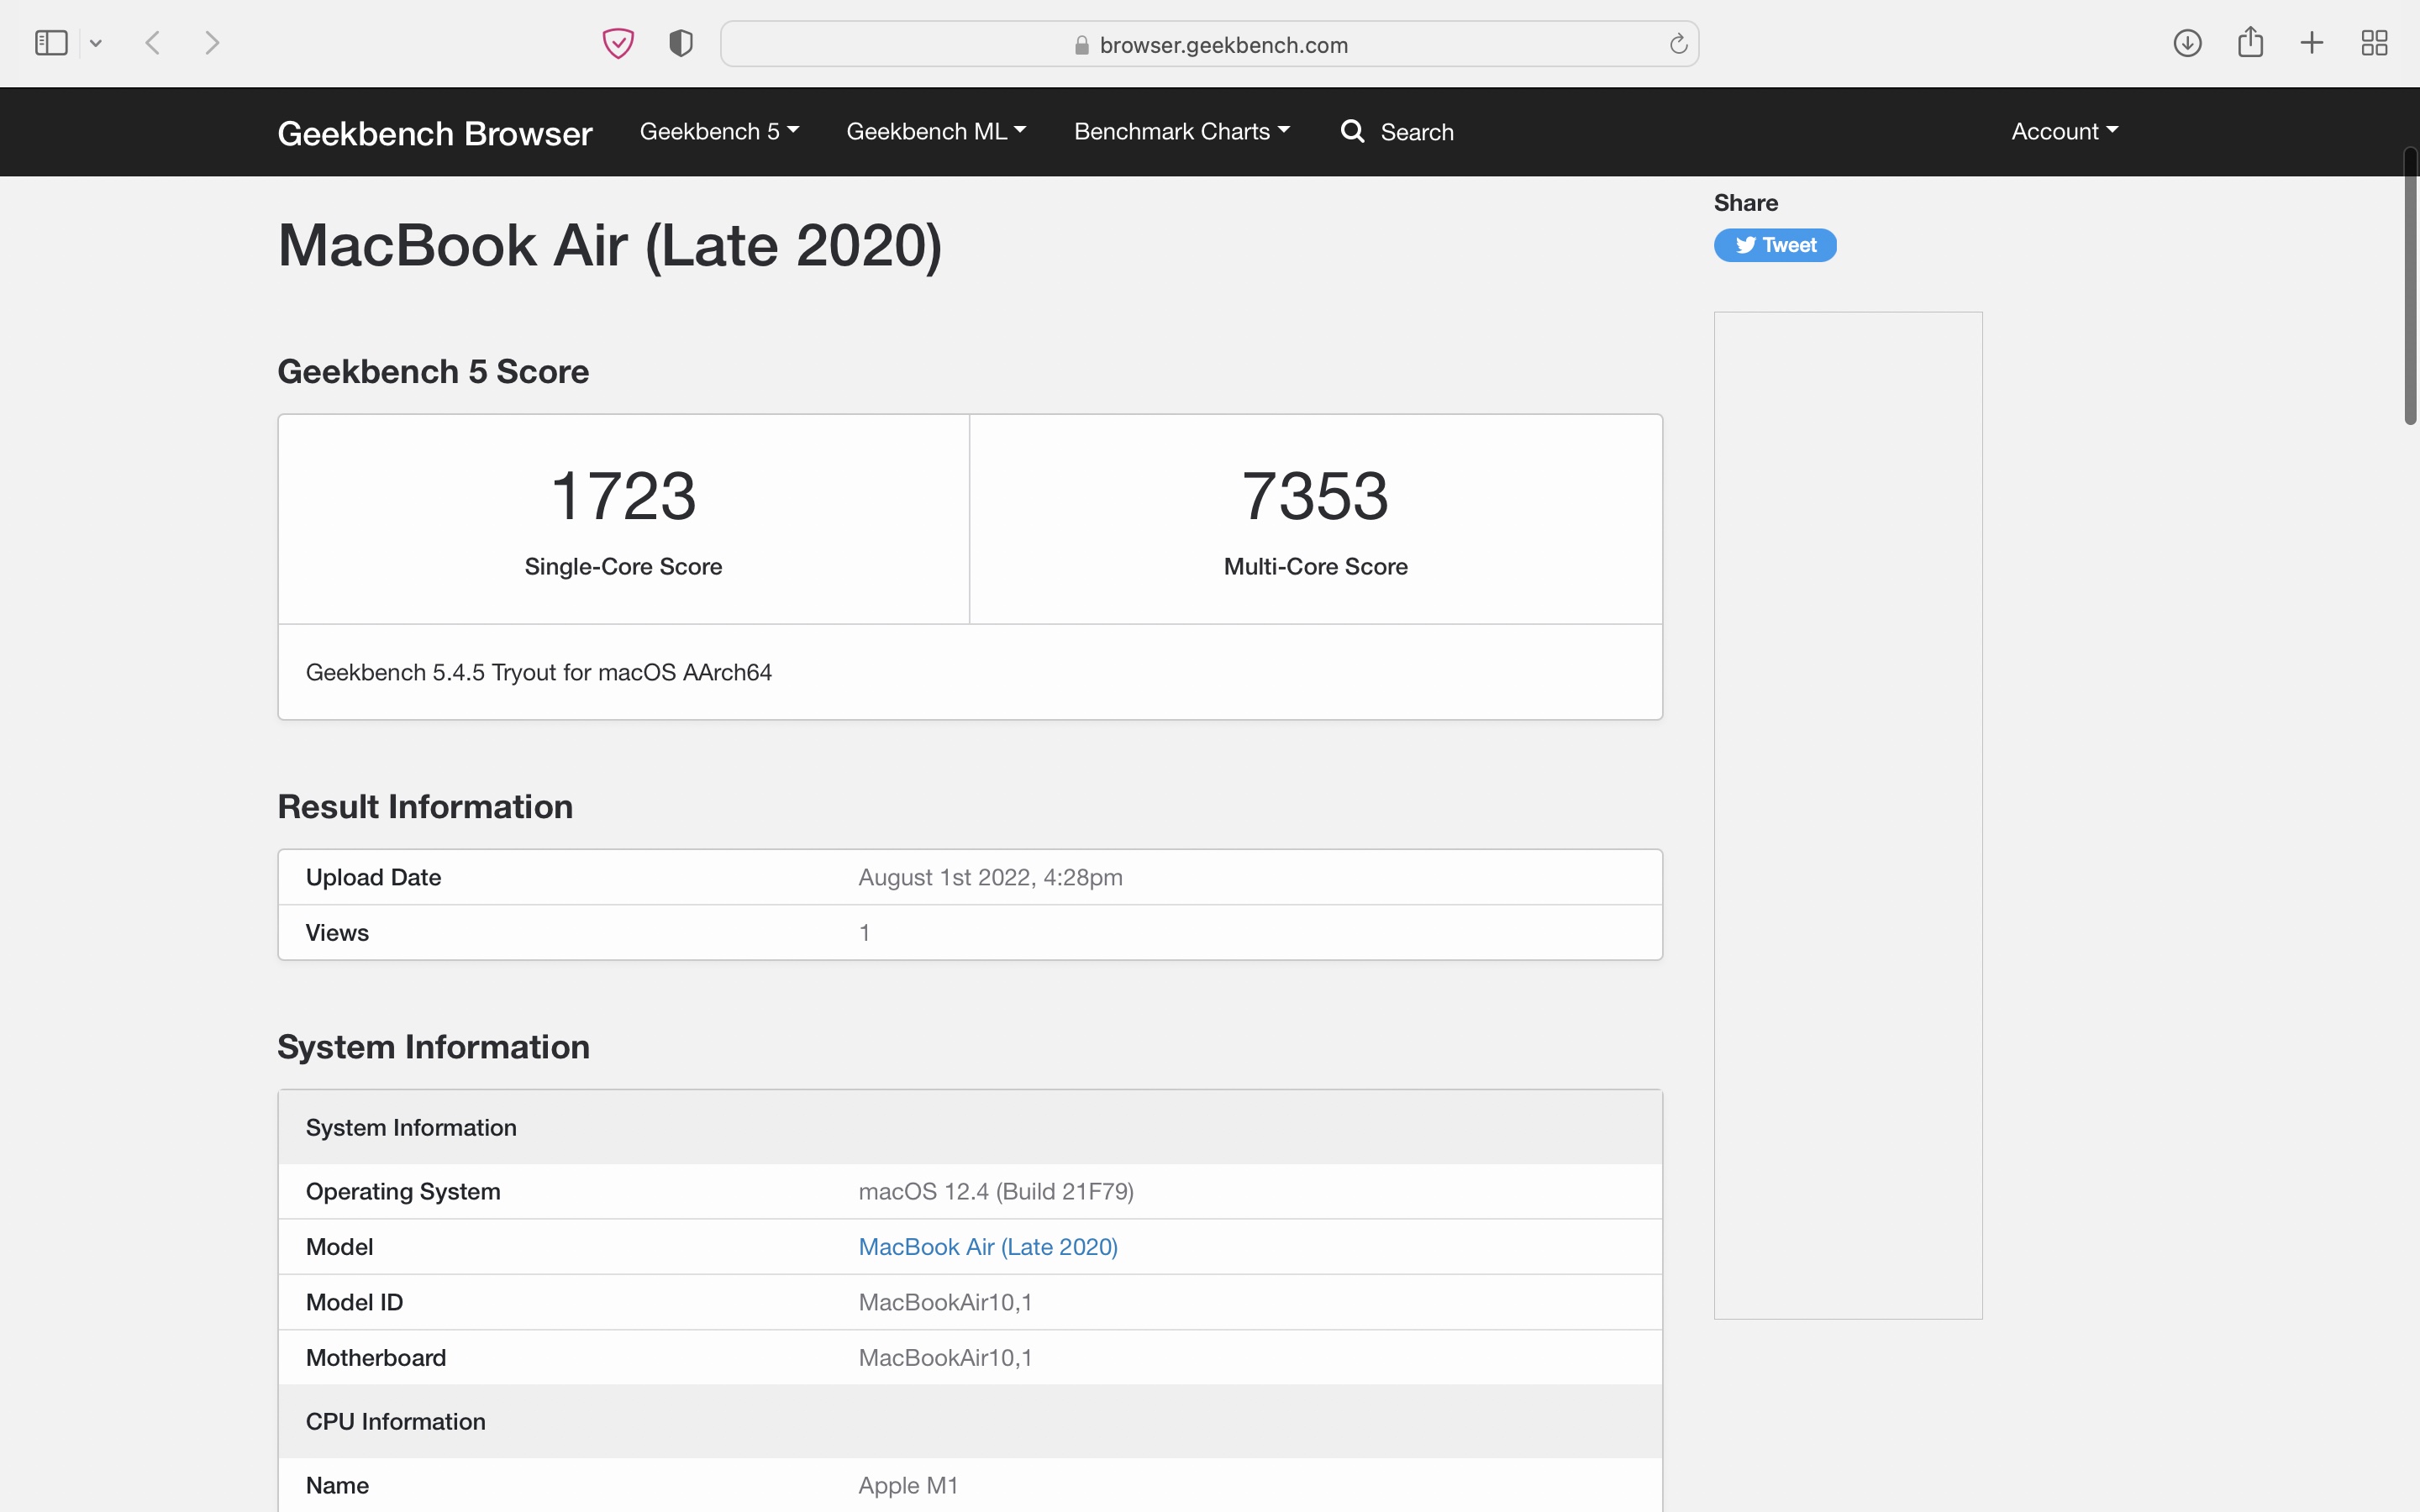Expand the Geekbench ML menu
Screen dimensions: 2420x1512
[936, 132]
